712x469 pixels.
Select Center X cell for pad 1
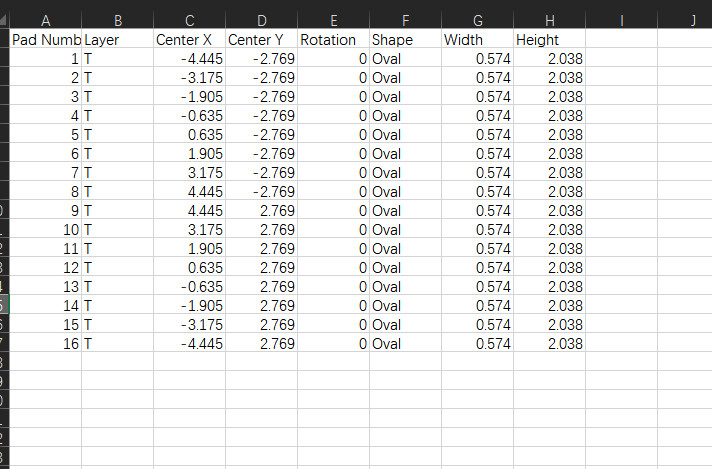(x=189, y=59)
